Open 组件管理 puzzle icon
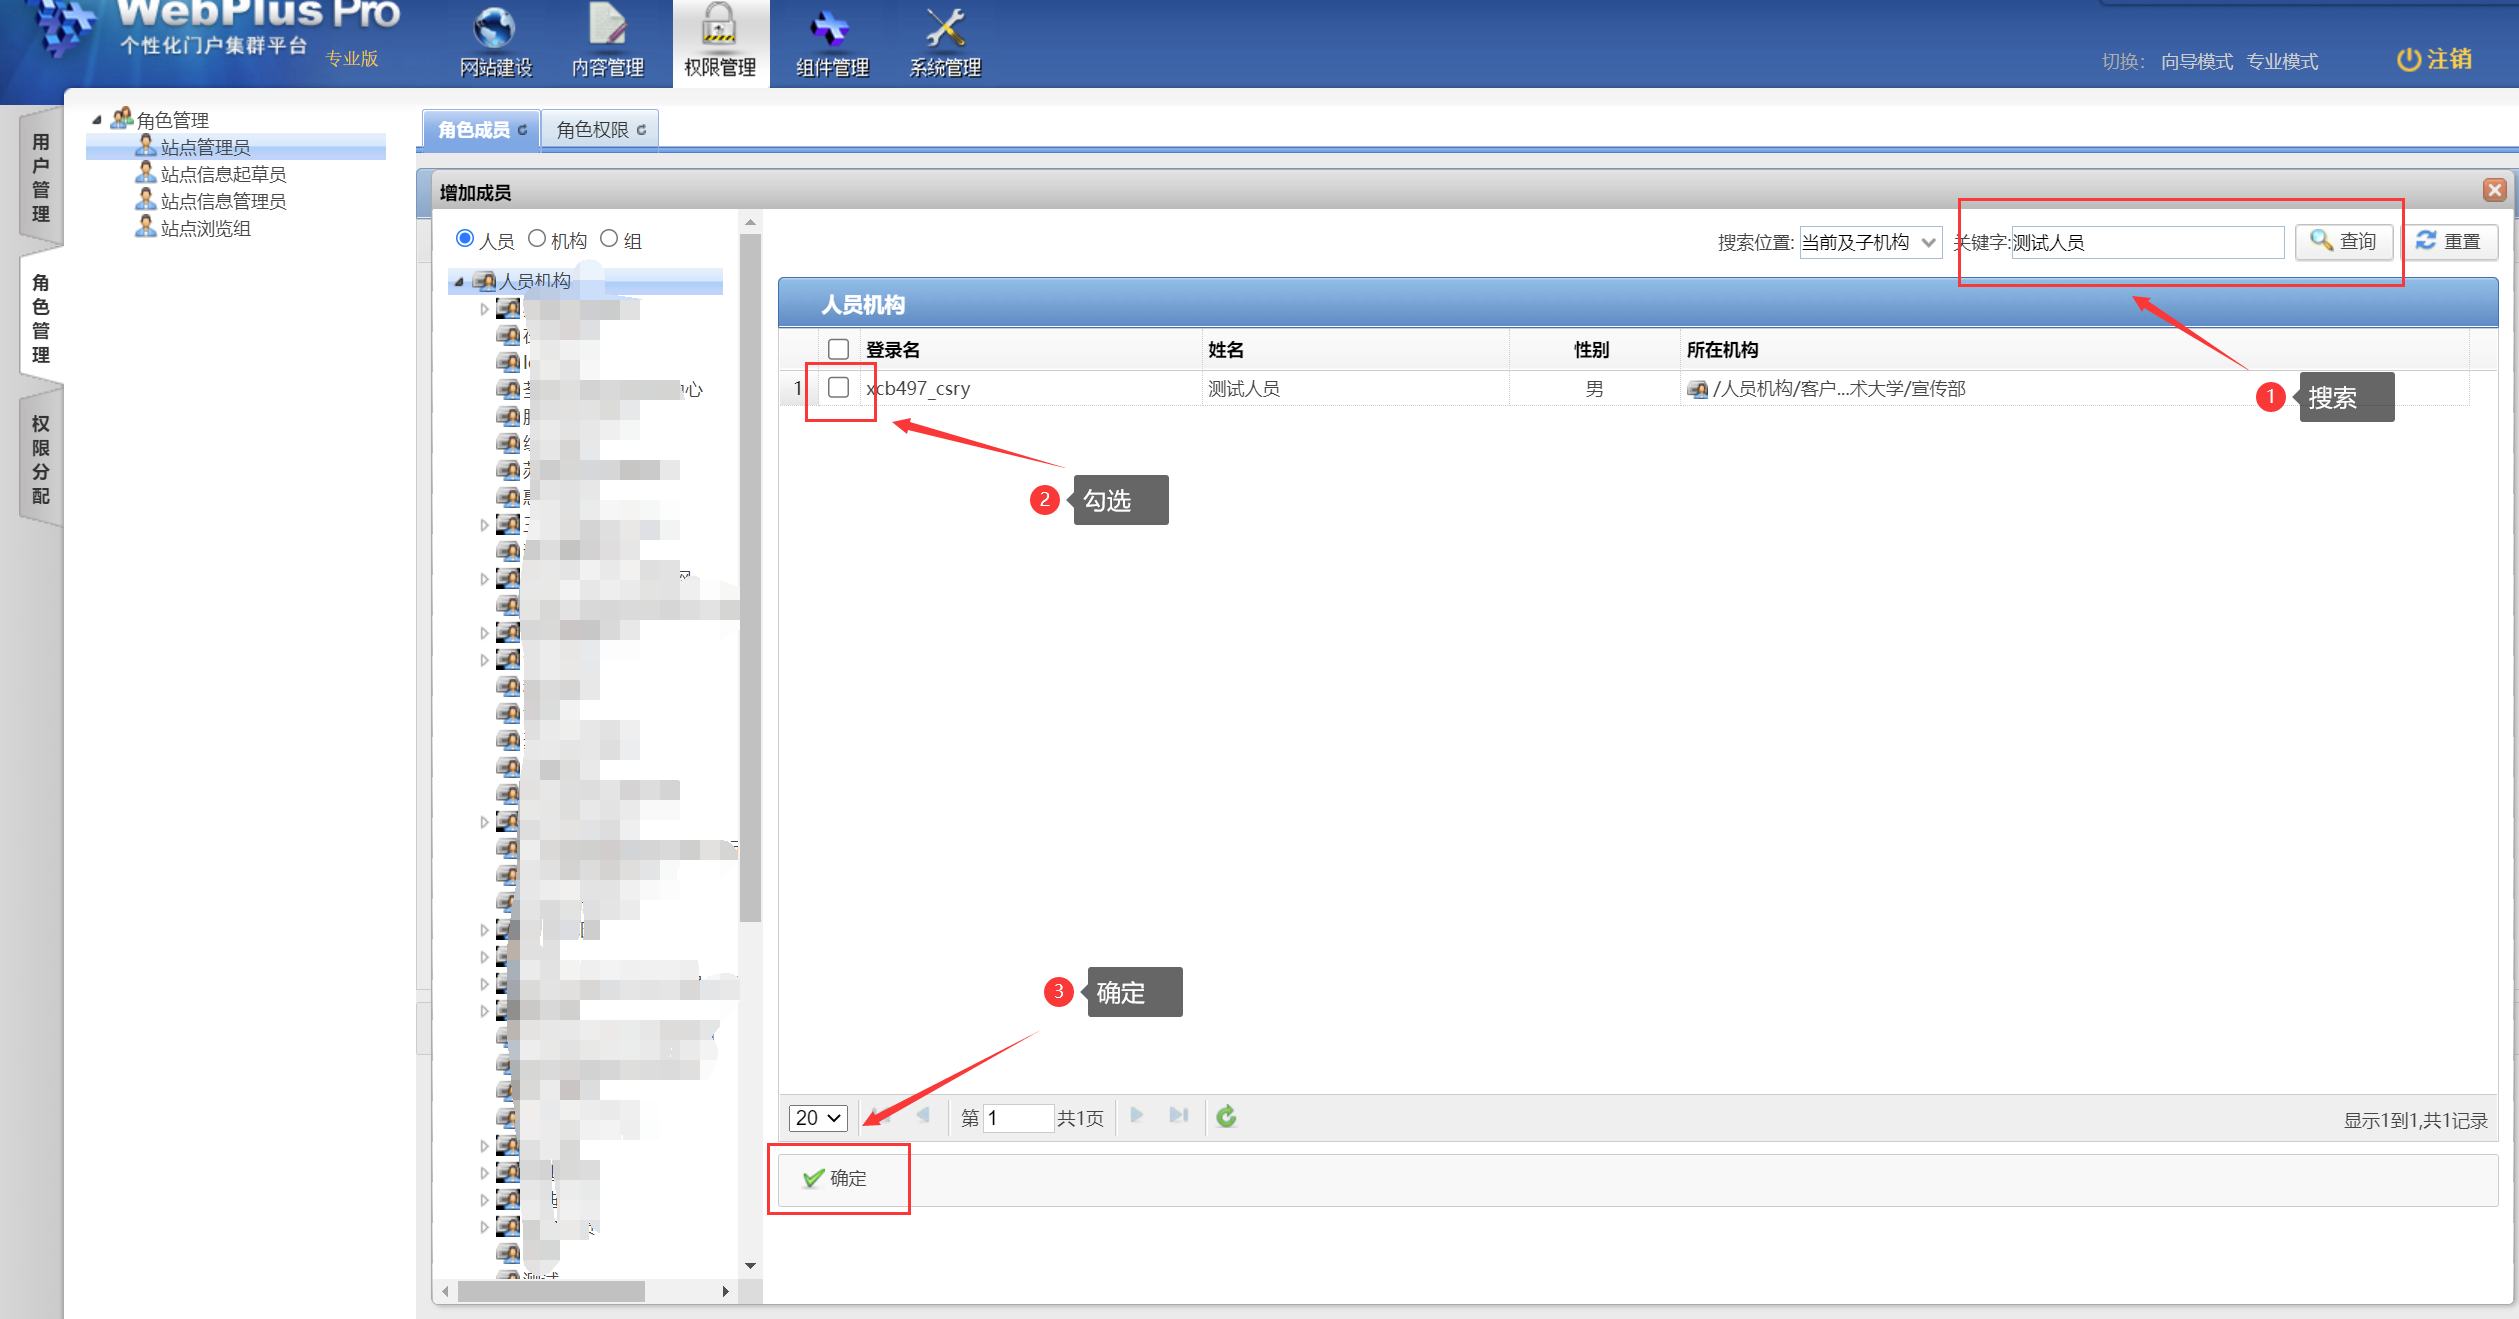 (x=831, y=30)
